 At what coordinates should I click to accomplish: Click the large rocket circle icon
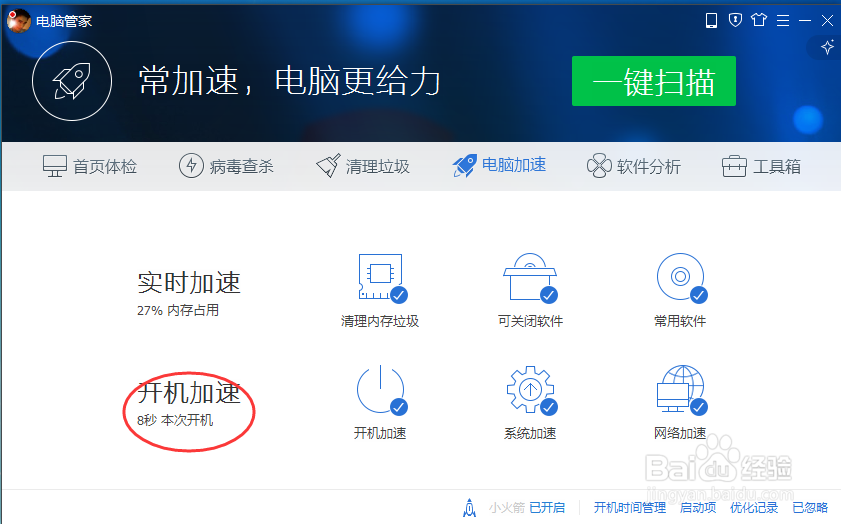[x=72, y=81]
